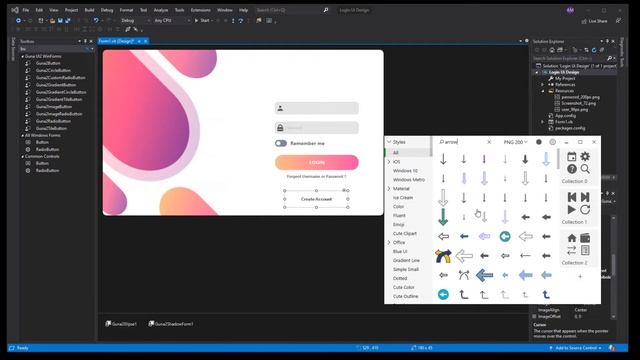Click the swap arrows icon in Collection 2

tap(571, 250)
